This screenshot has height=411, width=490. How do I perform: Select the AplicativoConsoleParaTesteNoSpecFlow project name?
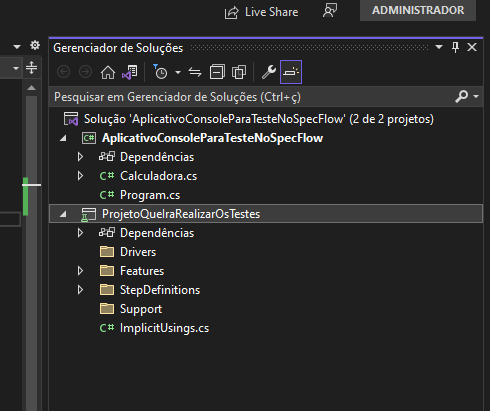coord(212,138)
